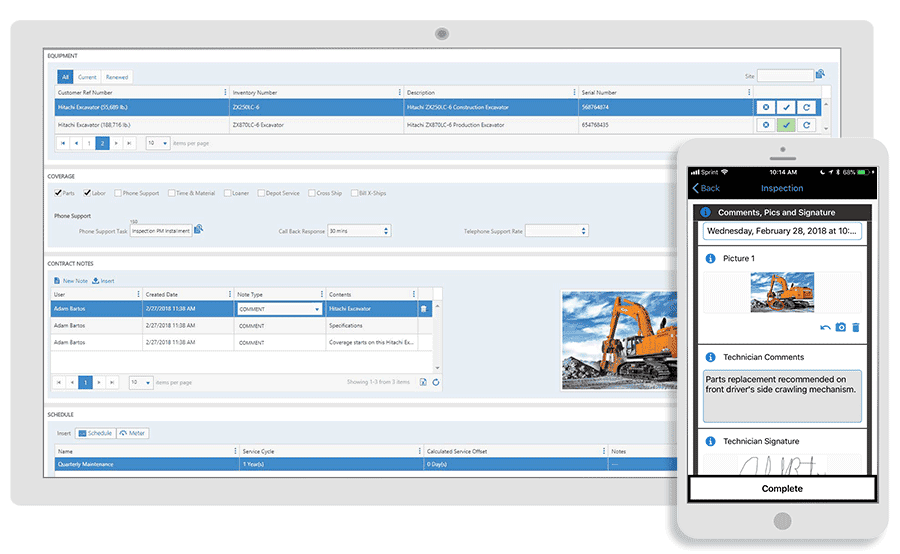Click the New Note button

tap(71, 281)
